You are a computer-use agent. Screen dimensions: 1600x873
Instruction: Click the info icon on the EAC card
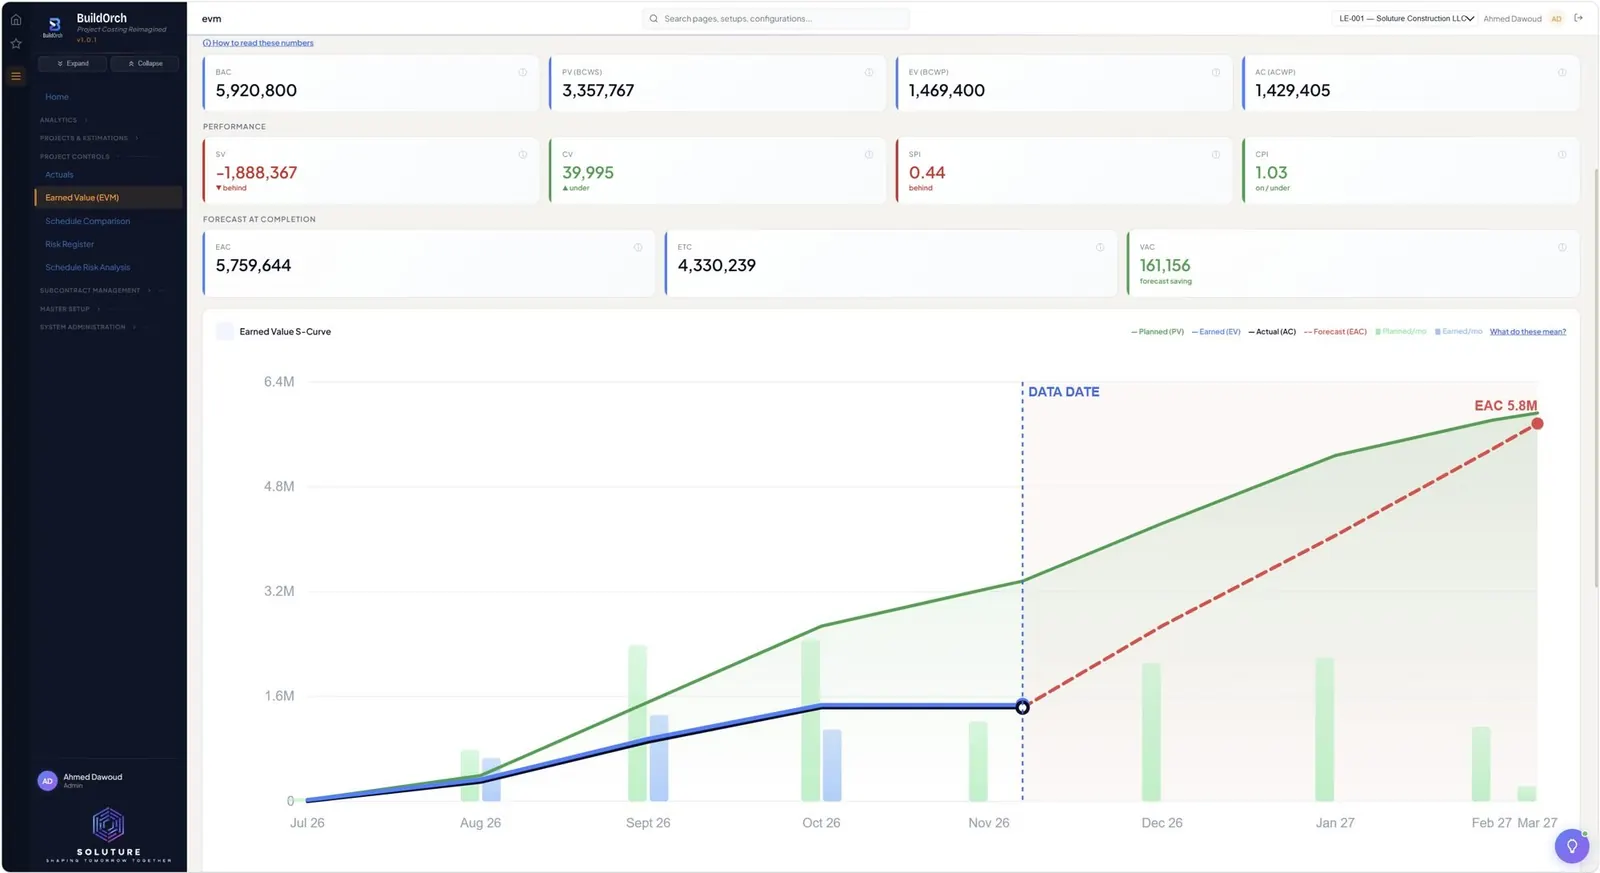pos(638,247)
